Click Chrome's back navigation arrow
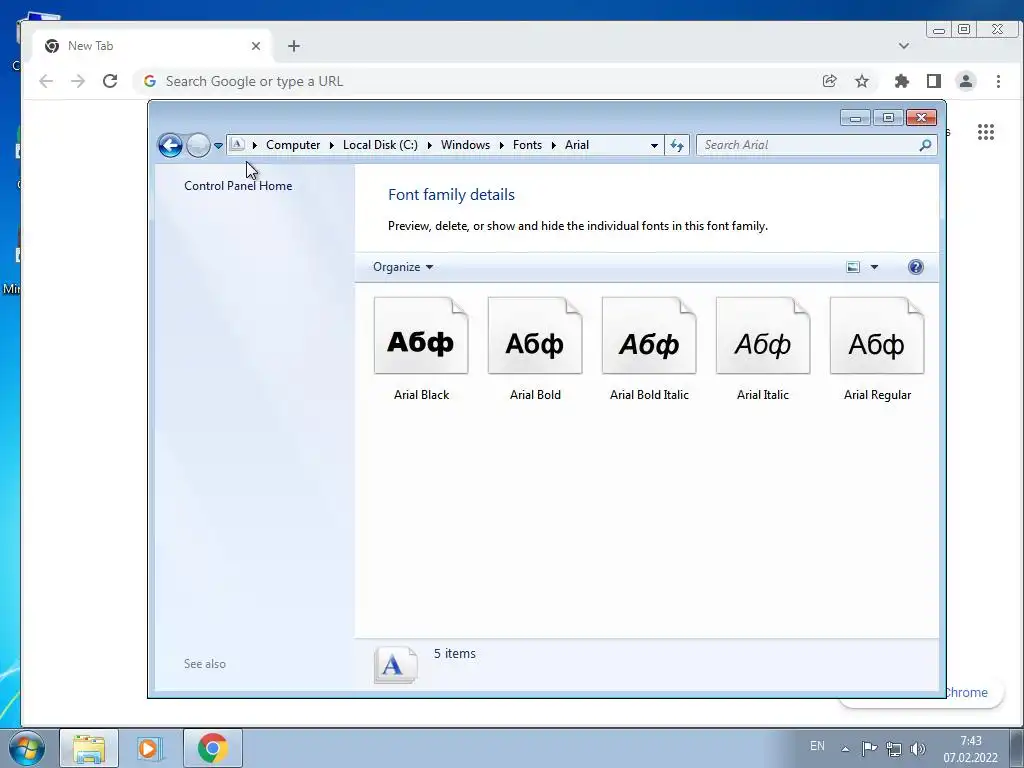Screen dimensions: 1024x768 (x=46, y=81)
